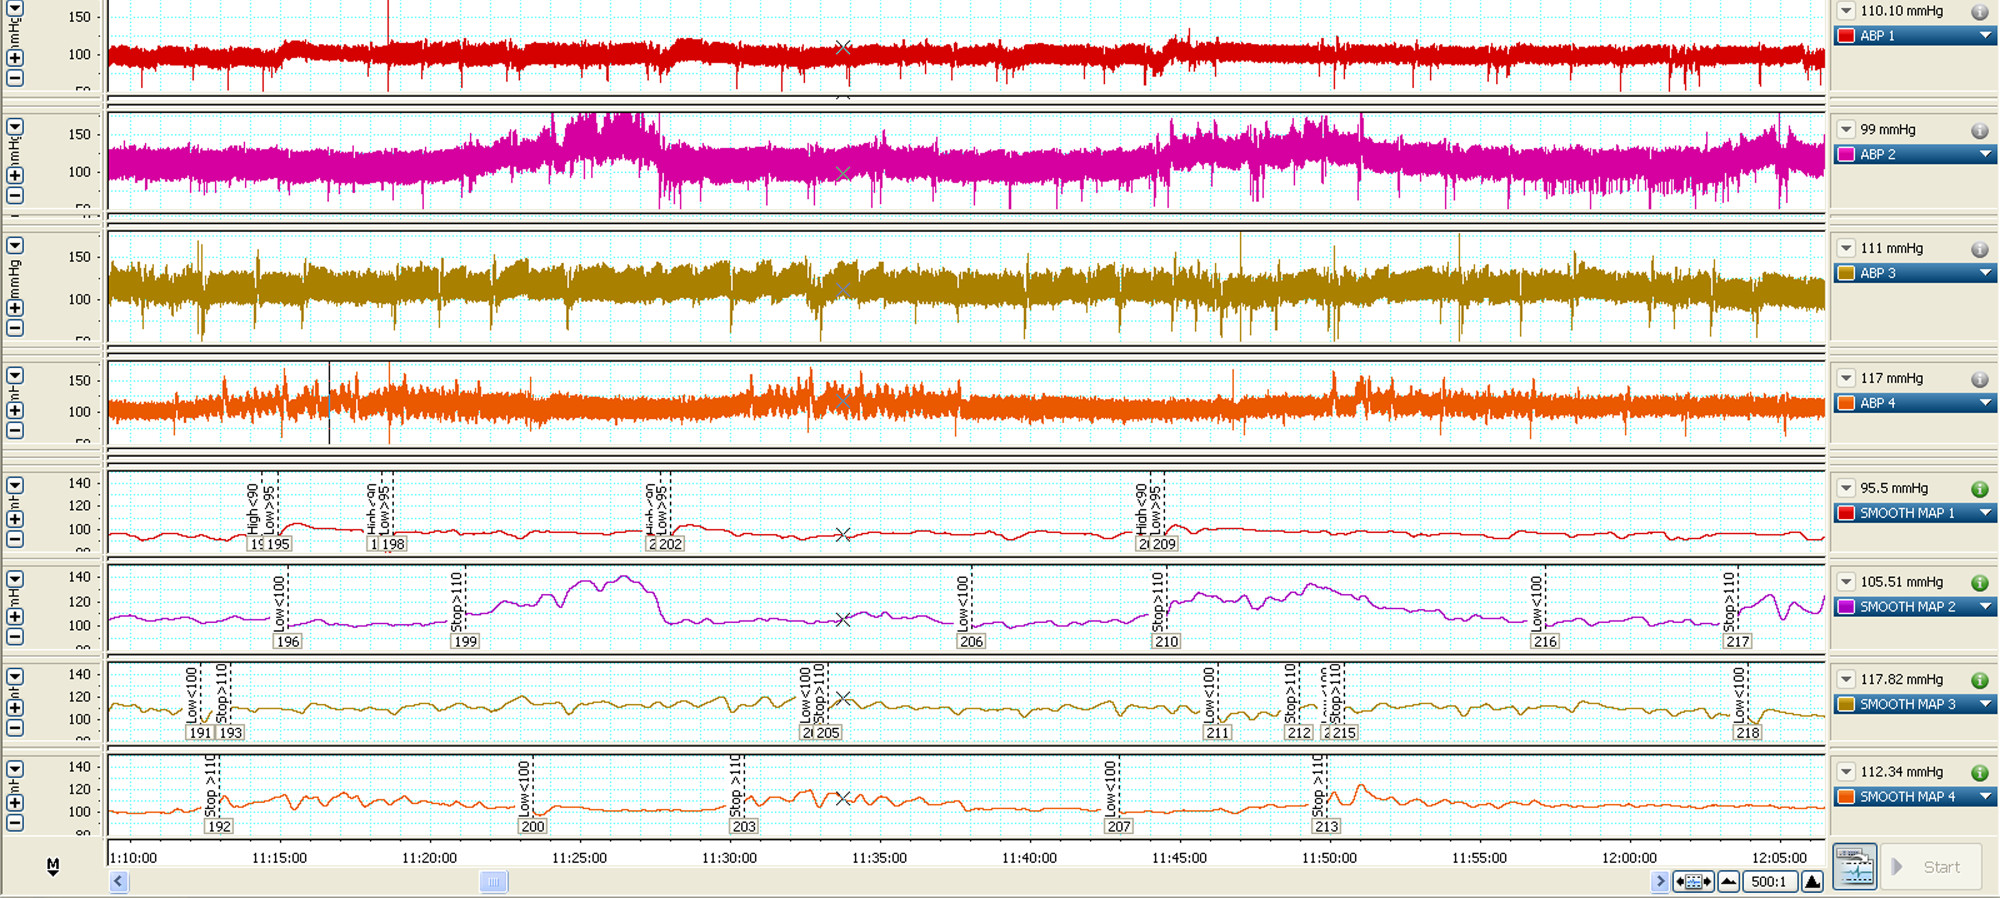Screen dimensions: 2000x898
Task: Click the ABP 3 color swatch
Action: [1846, 273]
